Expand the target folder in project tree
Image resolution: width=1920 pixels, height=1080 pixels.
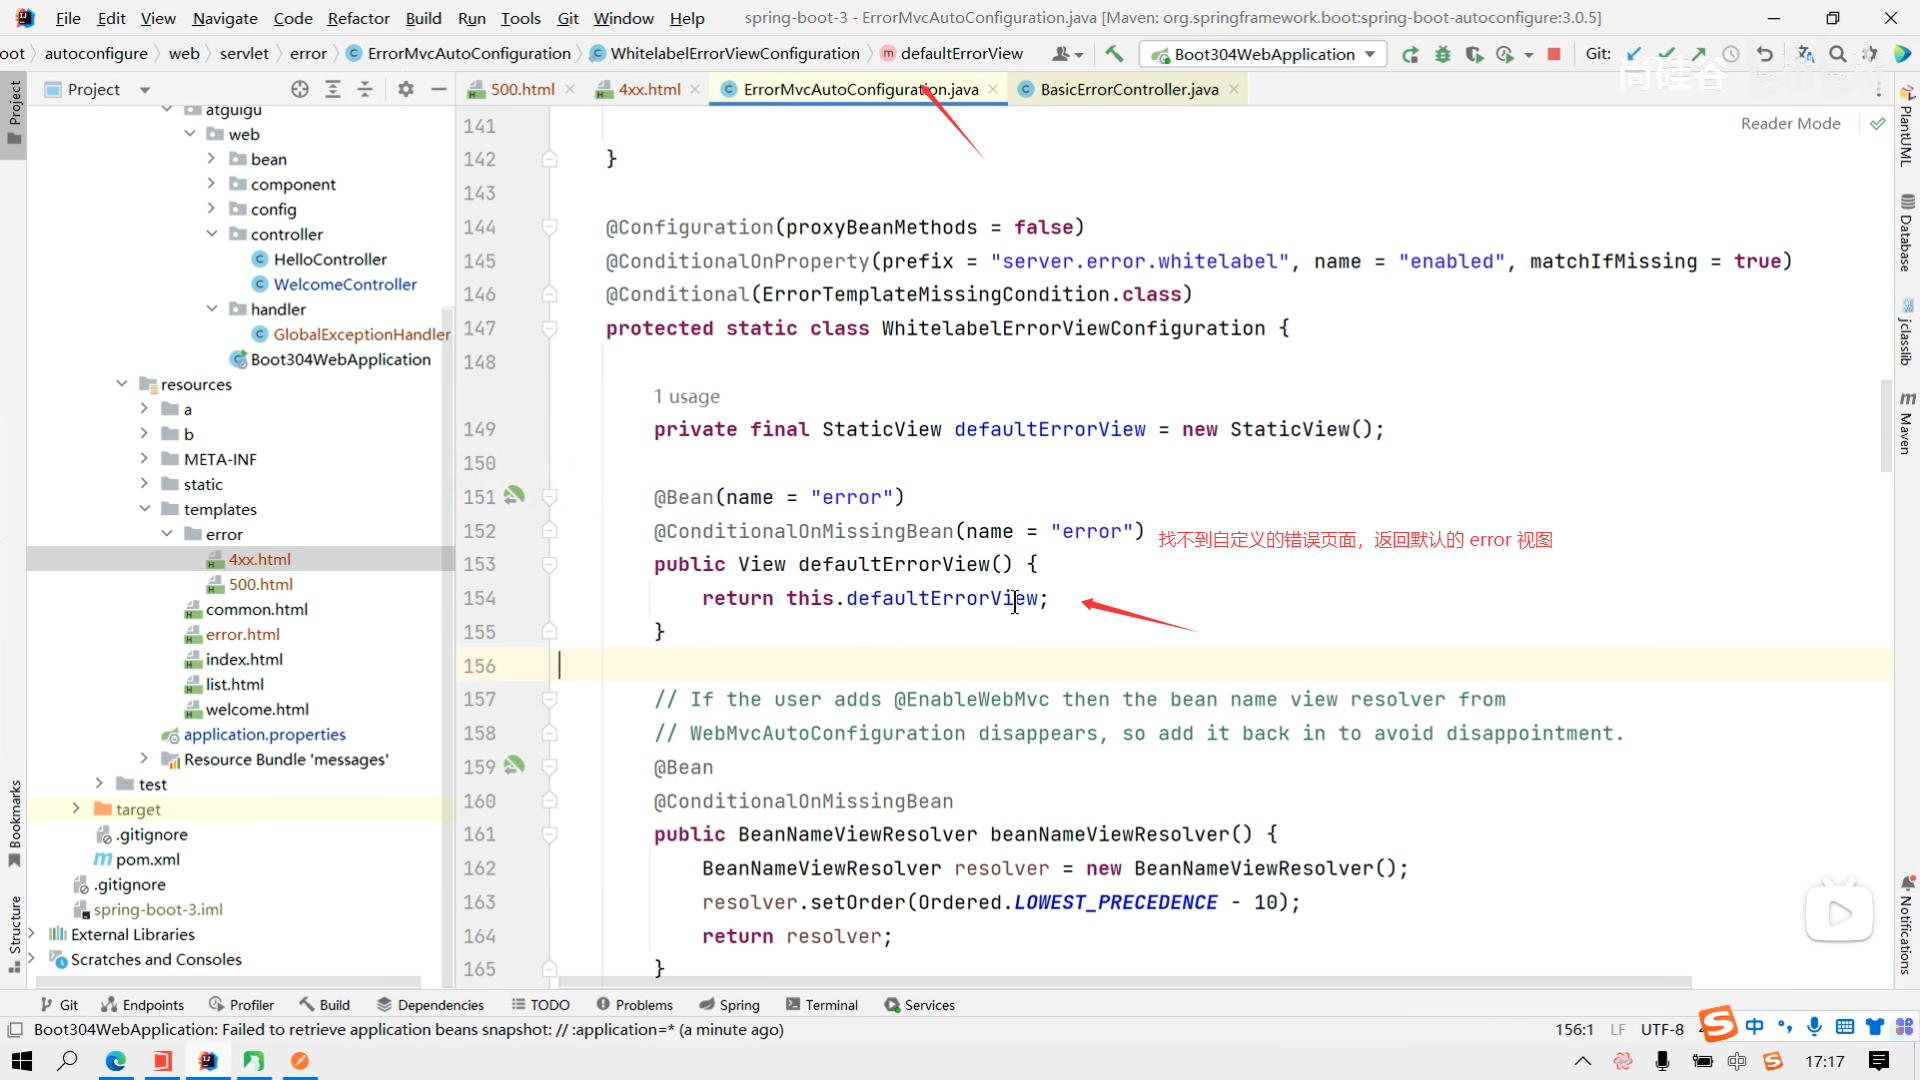[76, 809]
